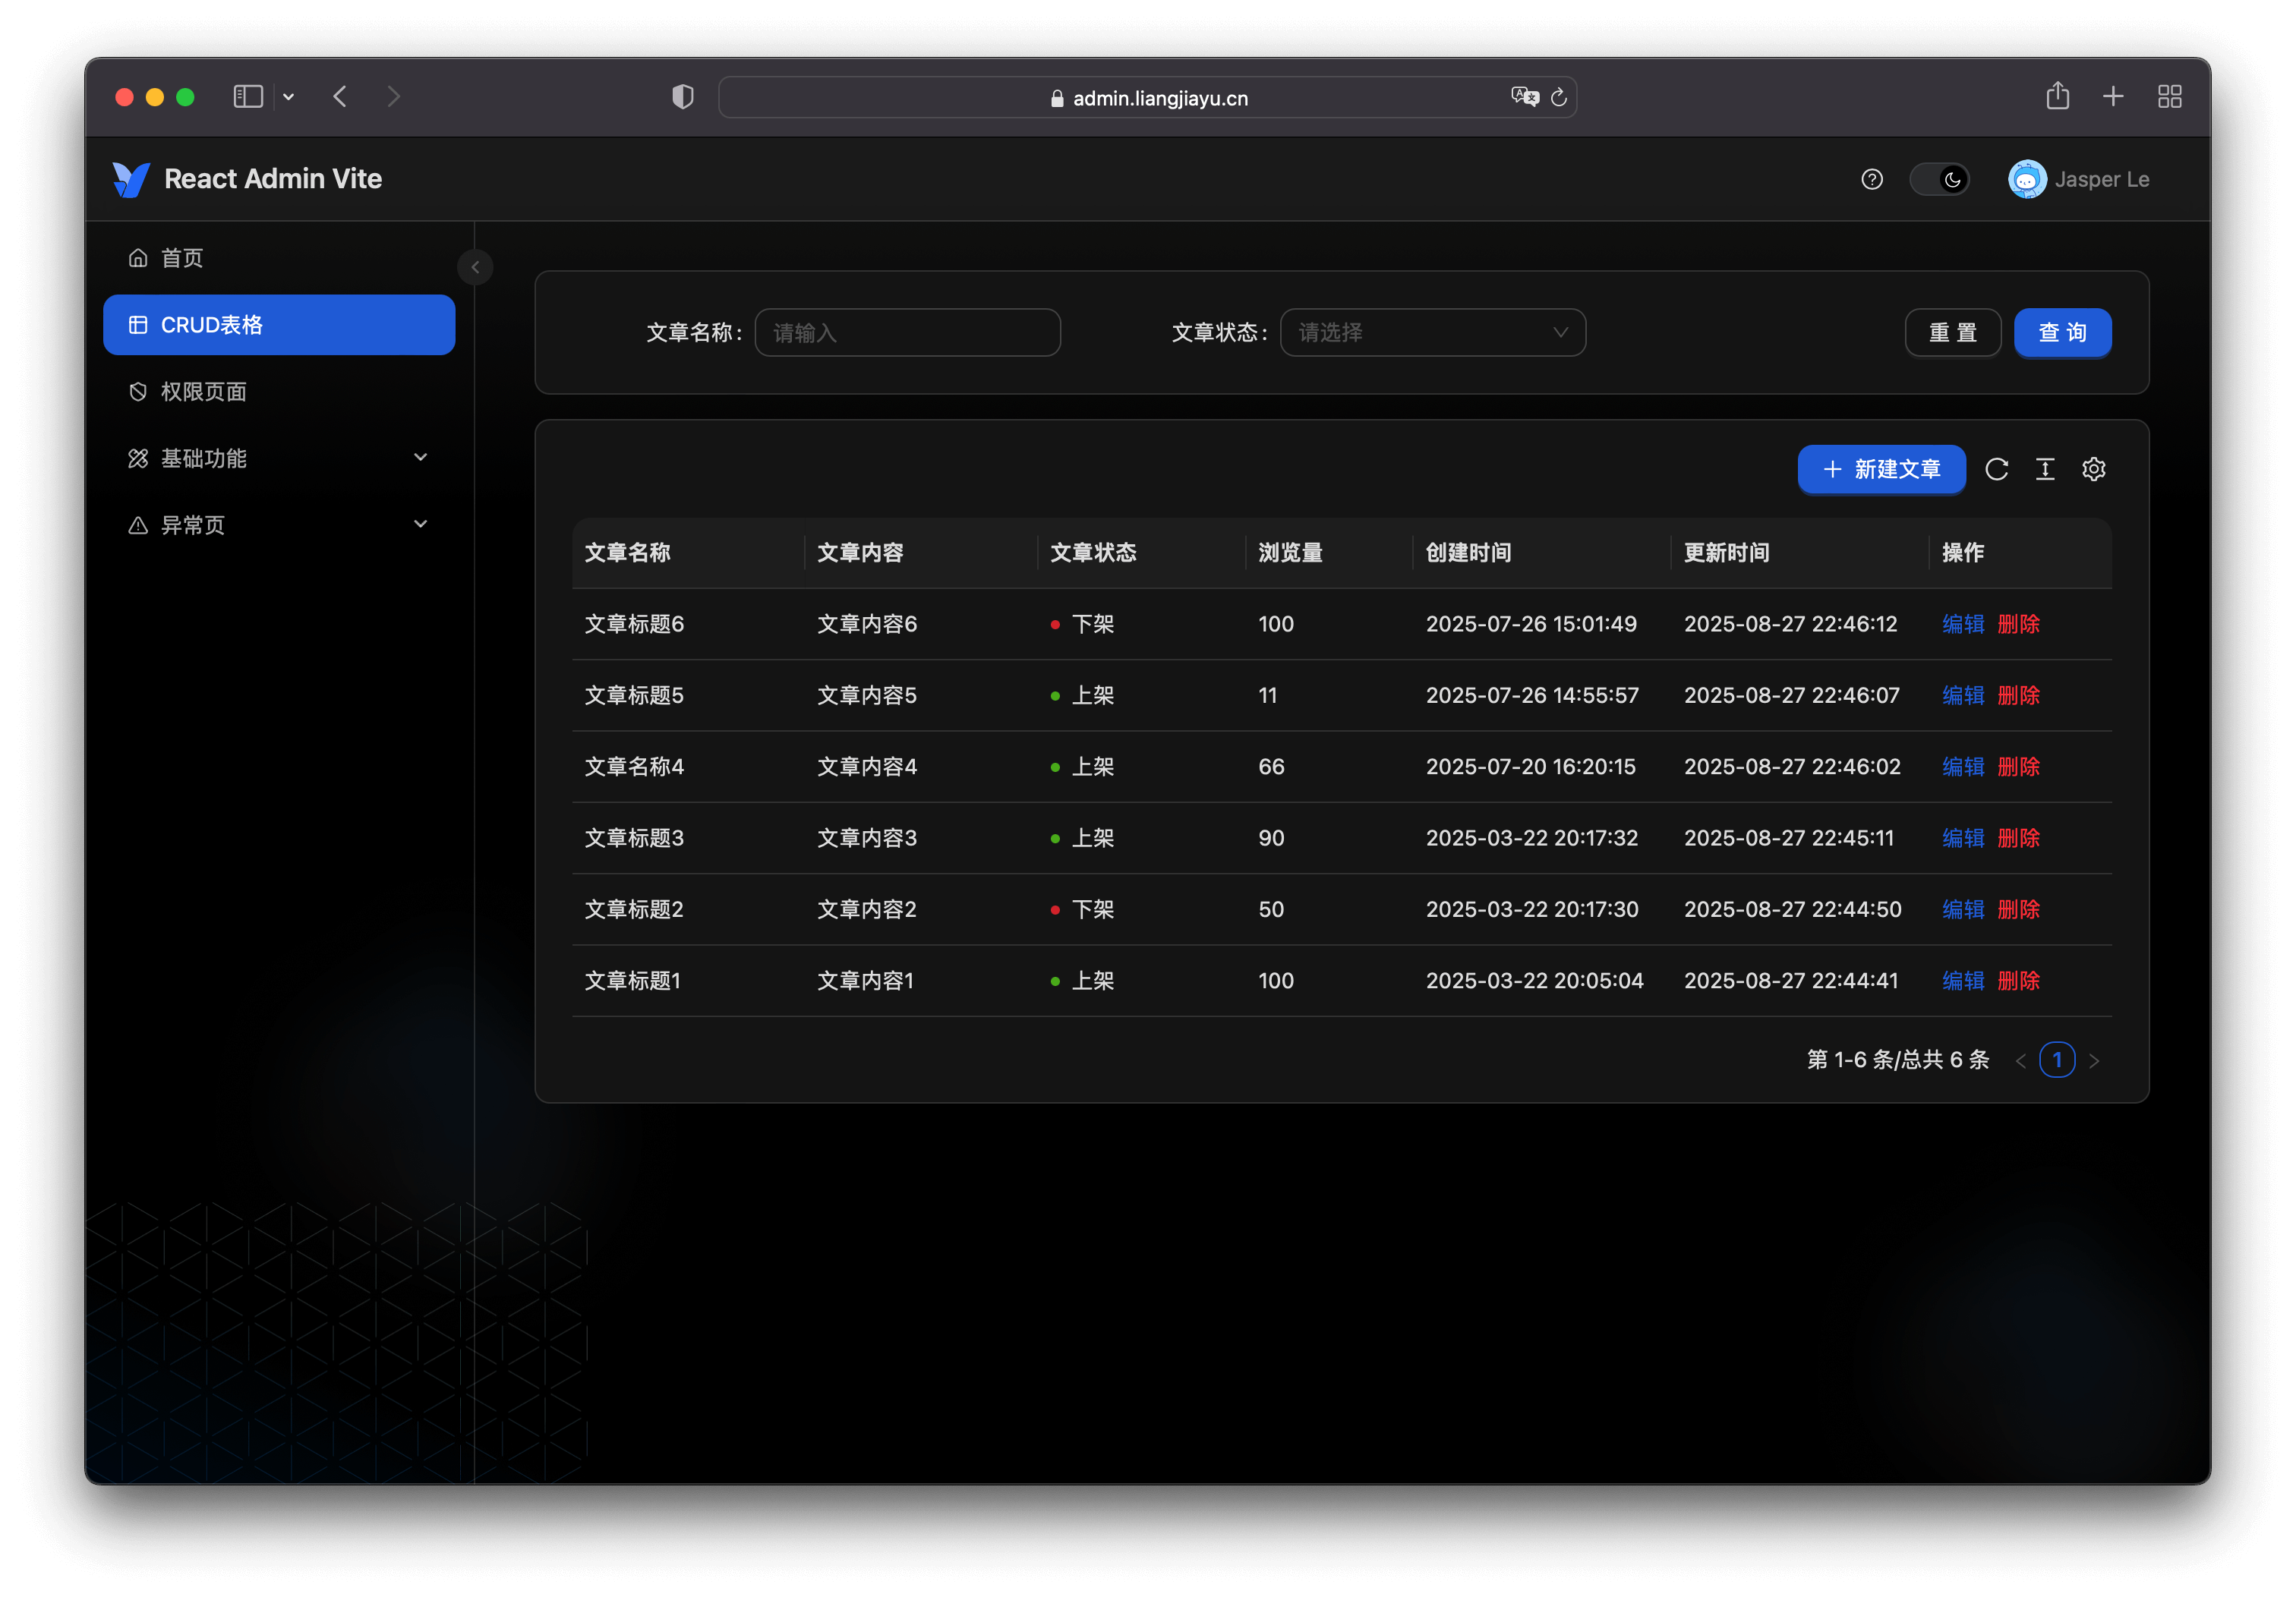Focus the 文章名称 input field
2296x1597 pixels.
[x=907, y=332]
